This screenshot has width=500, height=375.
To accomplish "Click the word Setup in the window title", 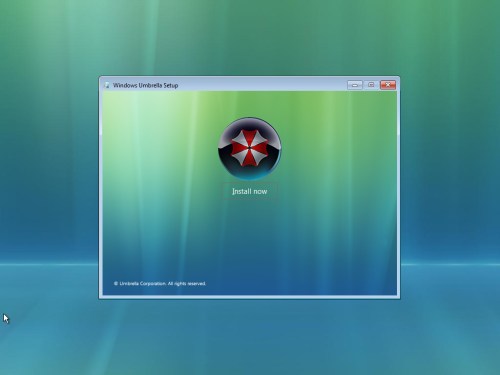I will pyautogui.click(x=171, y=85).
